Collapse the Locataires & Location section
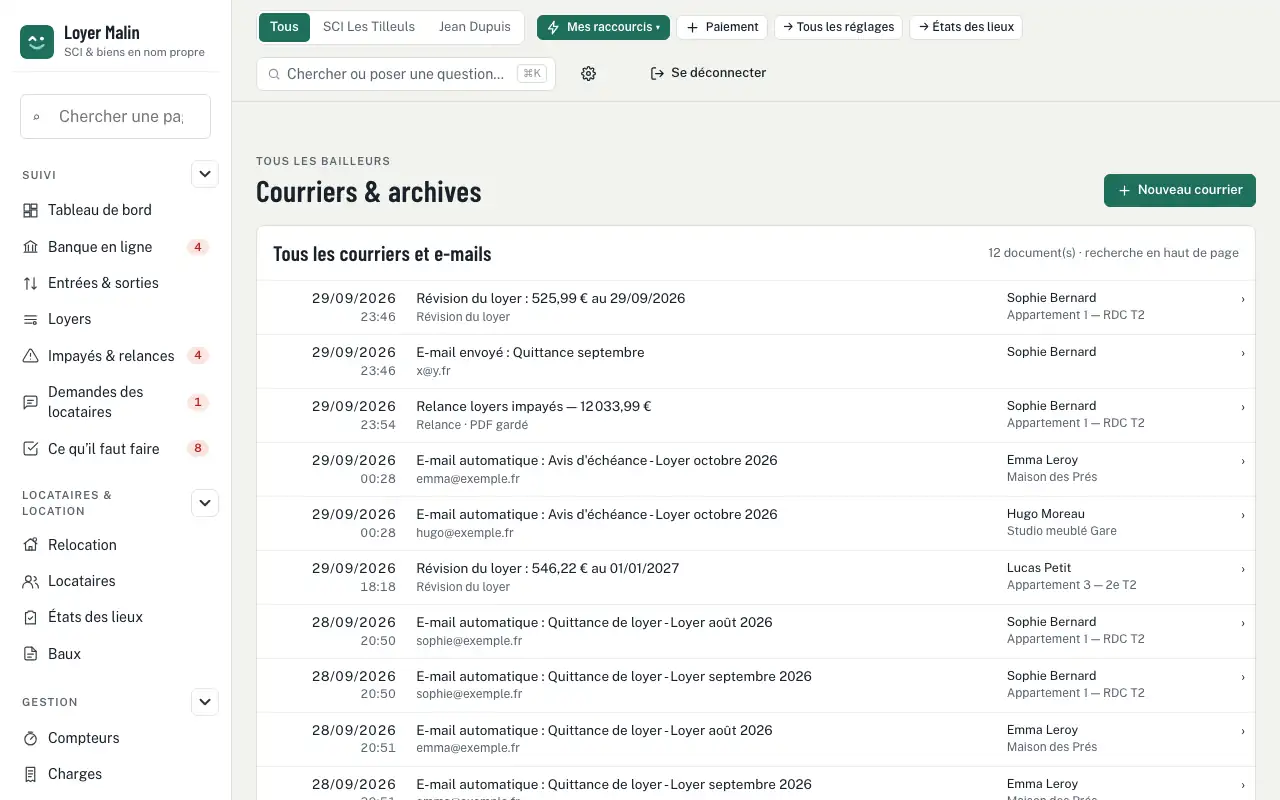Screen dimensions: 1280x800 [x=205, y=503]
